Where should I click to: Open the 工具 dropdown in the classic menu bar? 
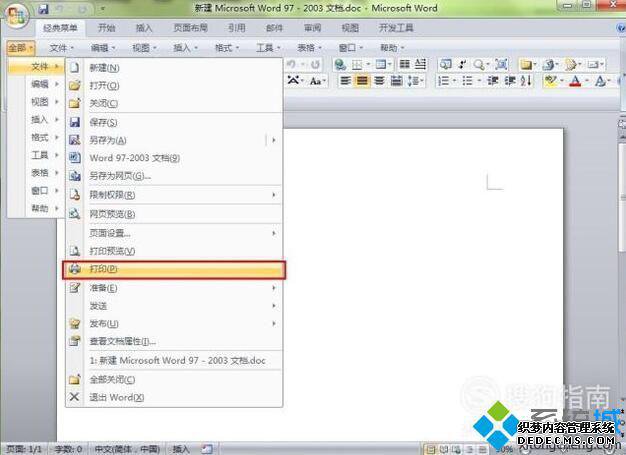click(x=268, y=48)
